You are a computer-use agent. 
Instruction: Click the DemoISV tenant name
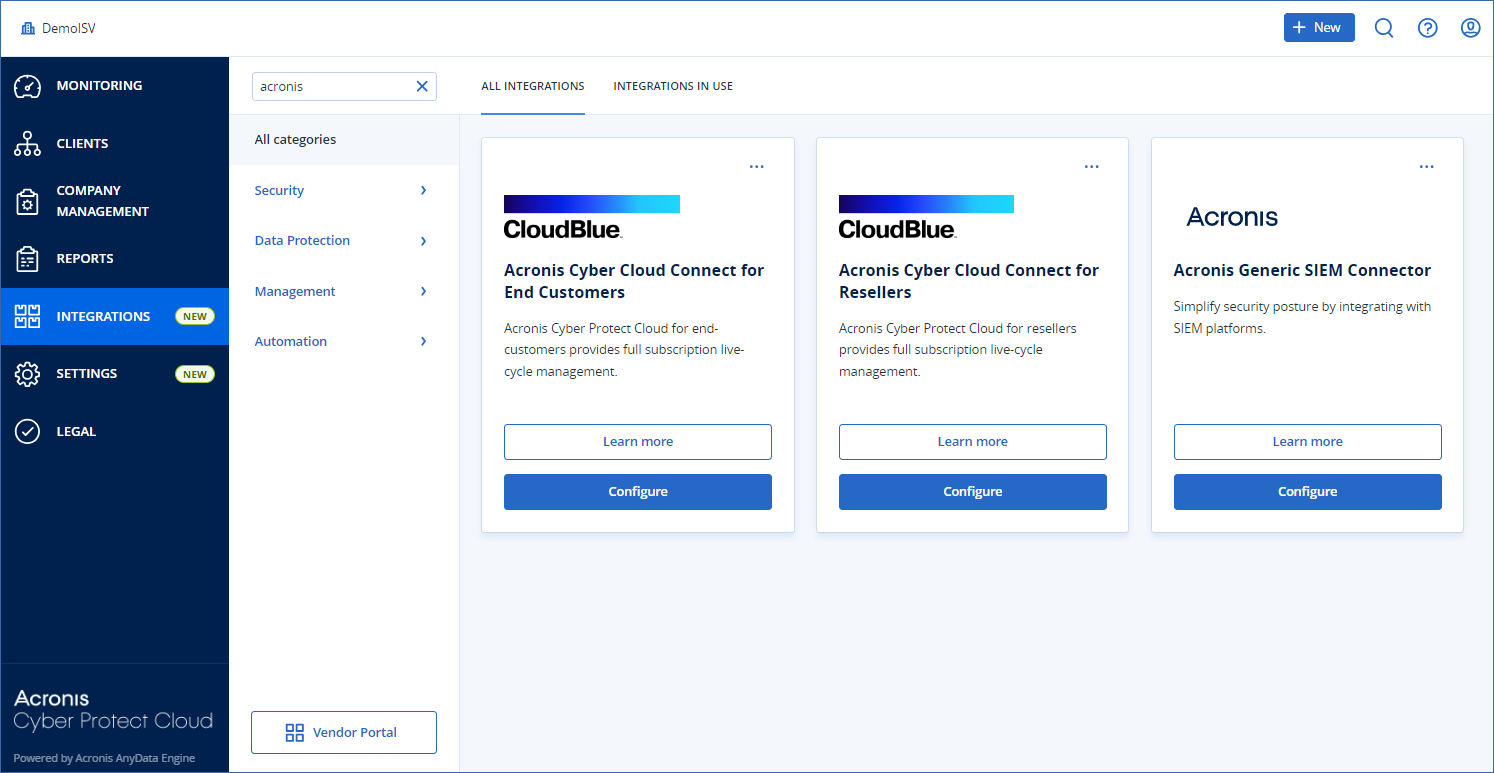[x=69, y=28]
